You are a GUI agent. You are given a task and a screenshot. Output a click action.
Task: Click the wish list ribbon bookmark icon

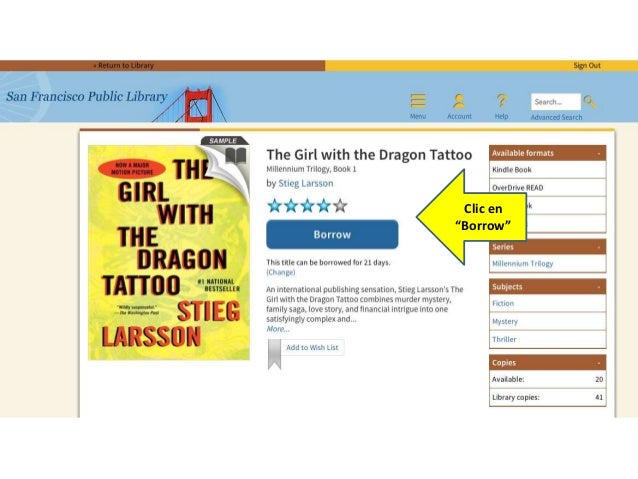274,354
